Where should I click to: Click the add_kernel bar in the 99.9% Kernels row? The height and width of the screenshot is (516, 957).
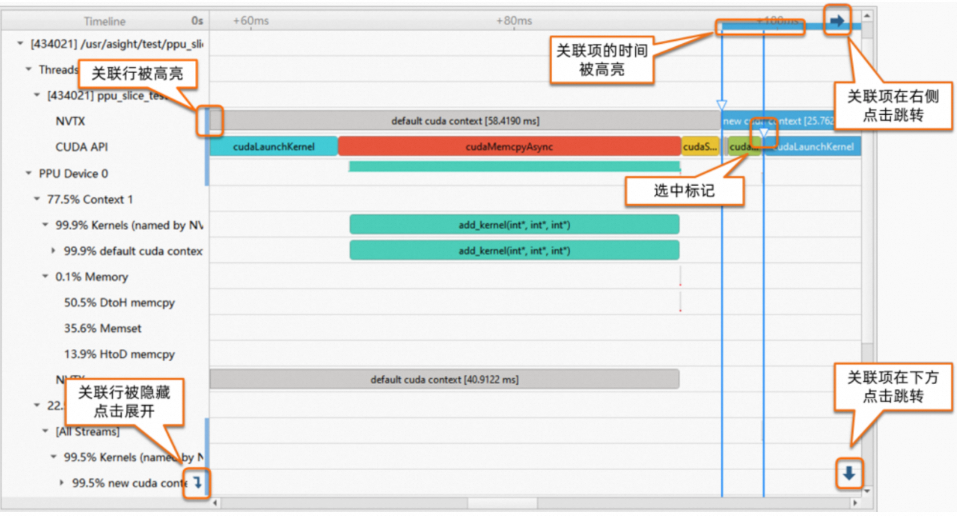coord(515,225)
